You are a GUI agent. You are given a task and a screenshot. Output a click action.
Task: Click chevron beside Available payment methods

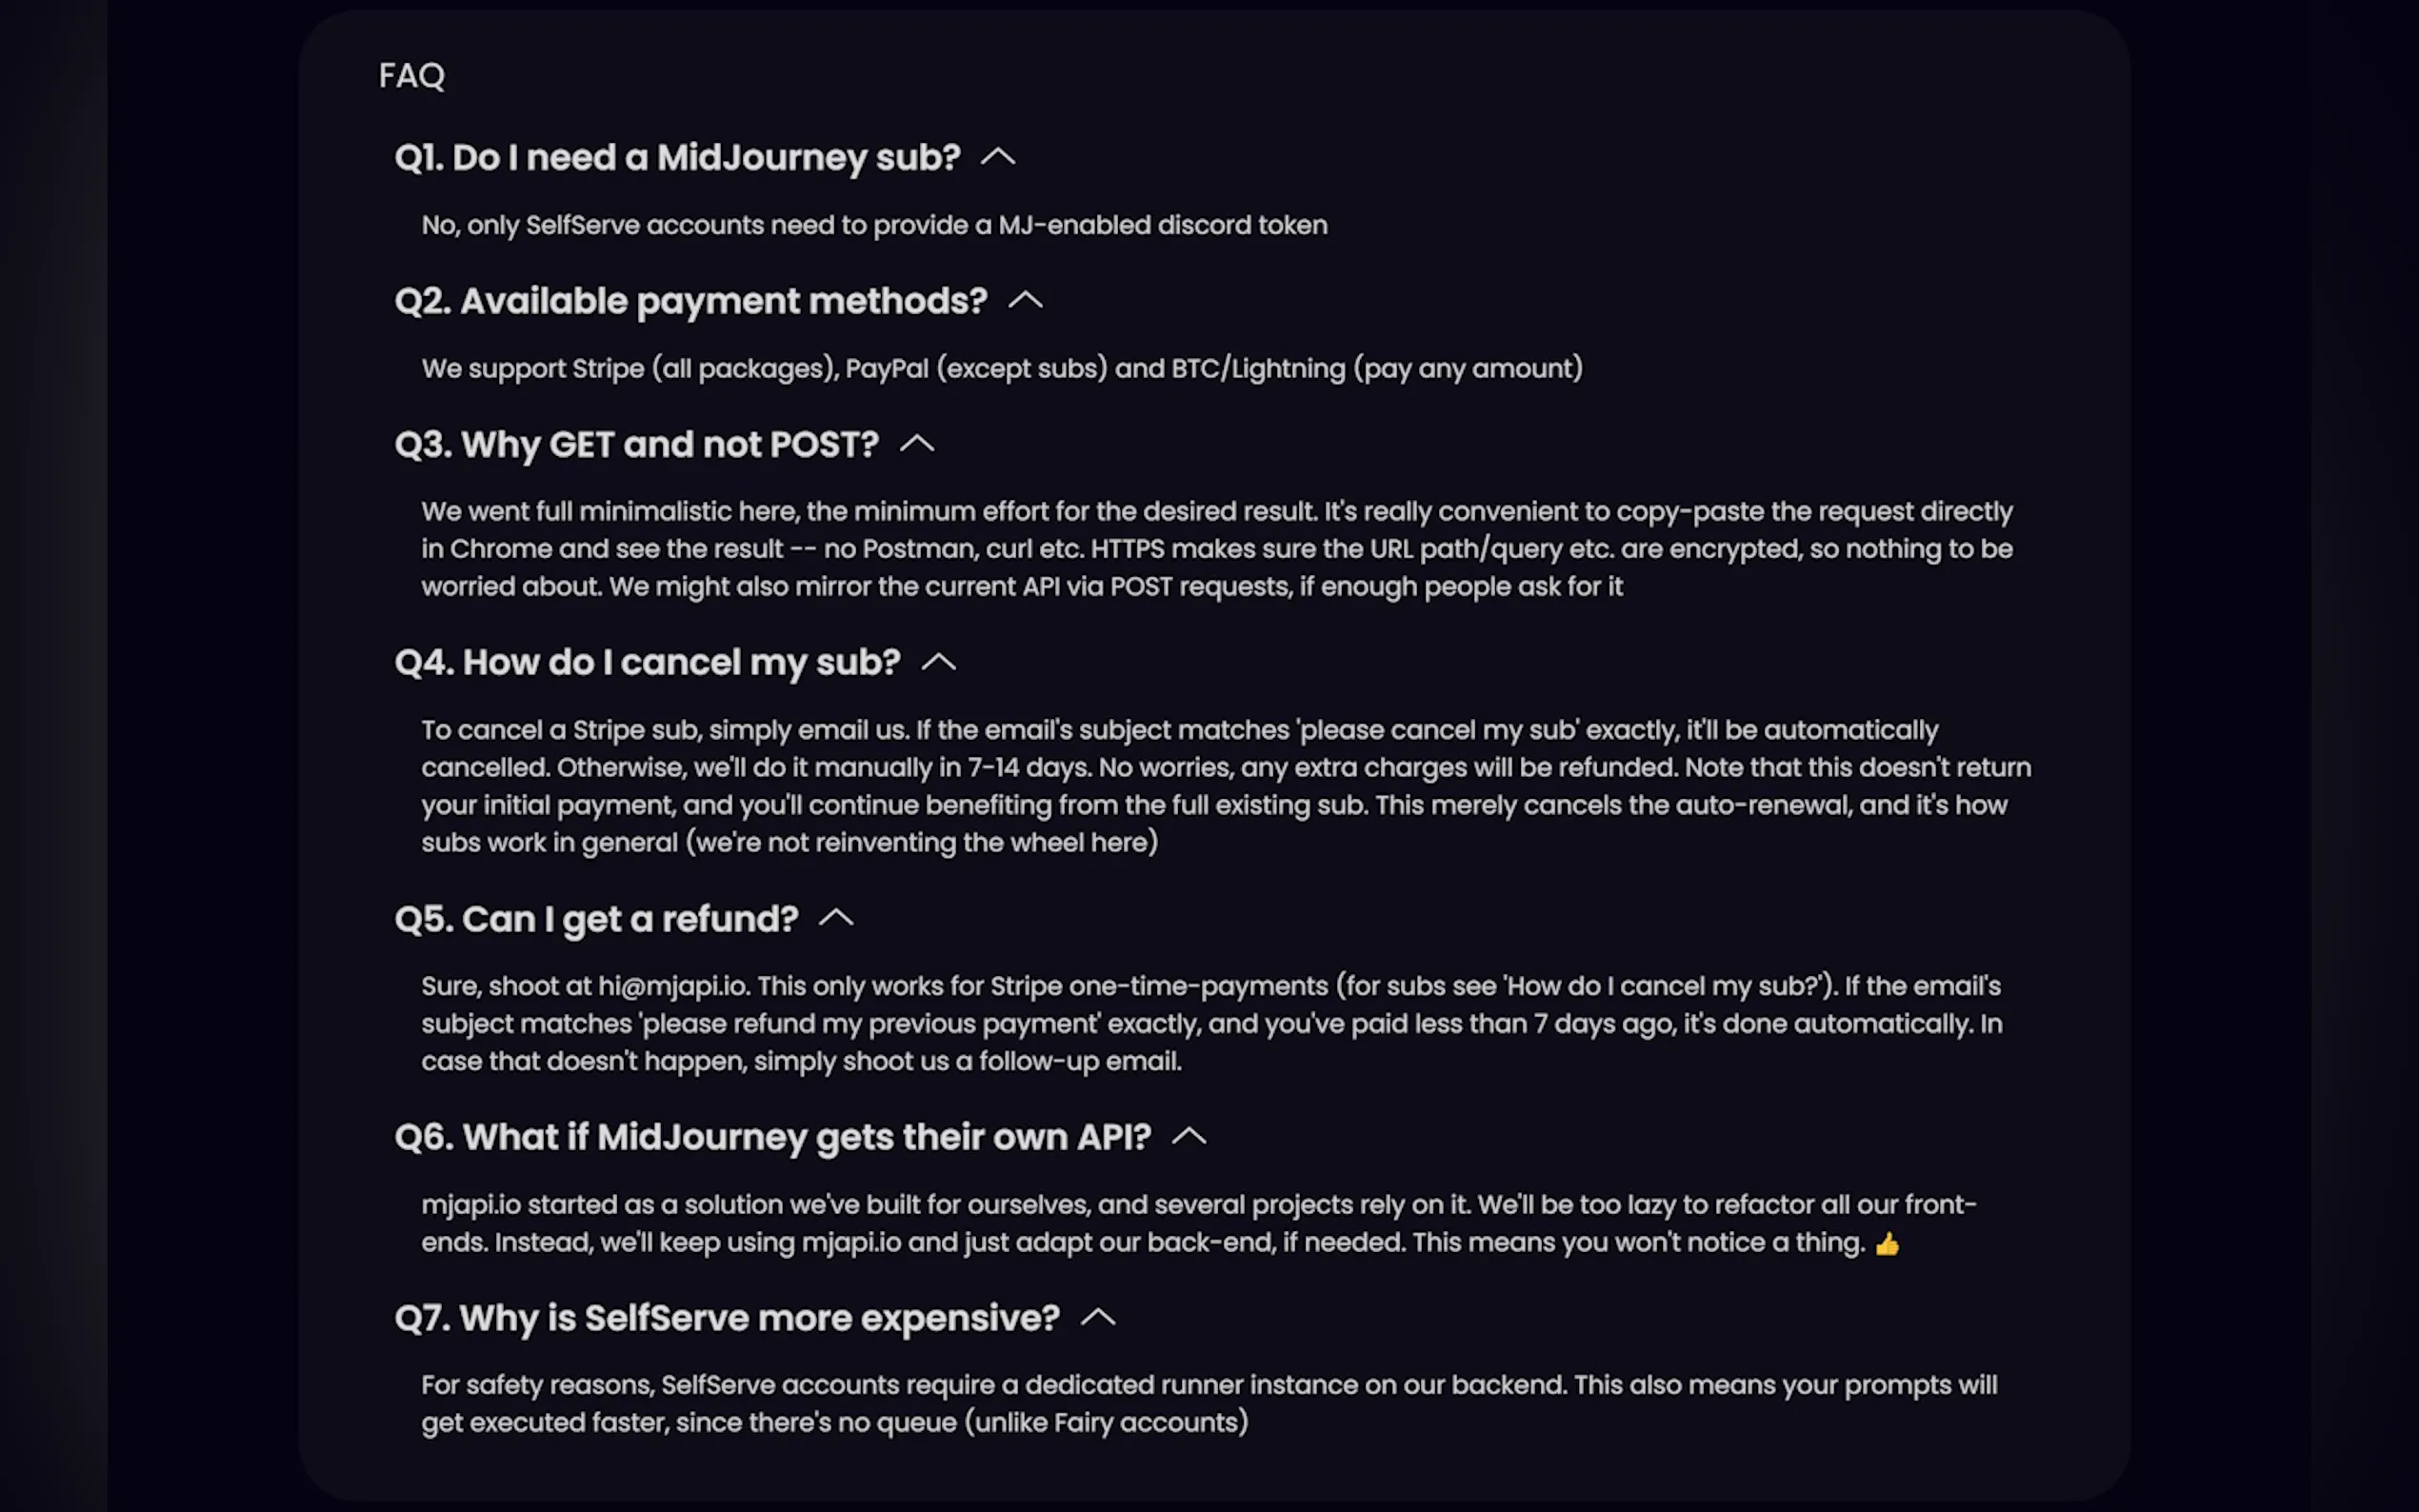pyautogui.click(x=1025, y=301)
